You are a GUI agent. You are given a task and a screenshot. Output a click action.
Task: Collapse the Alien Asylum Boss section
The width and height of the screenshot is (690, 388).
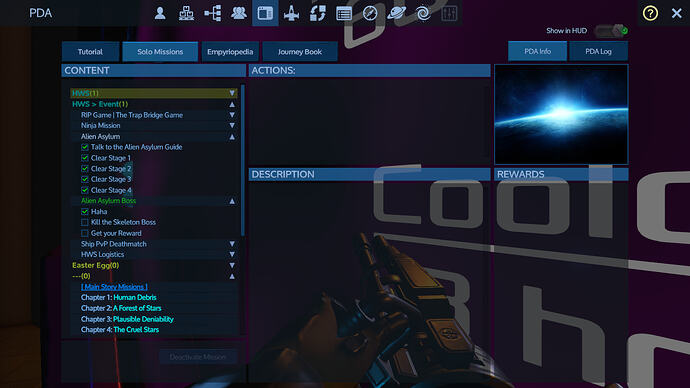(x=232, y=201)
